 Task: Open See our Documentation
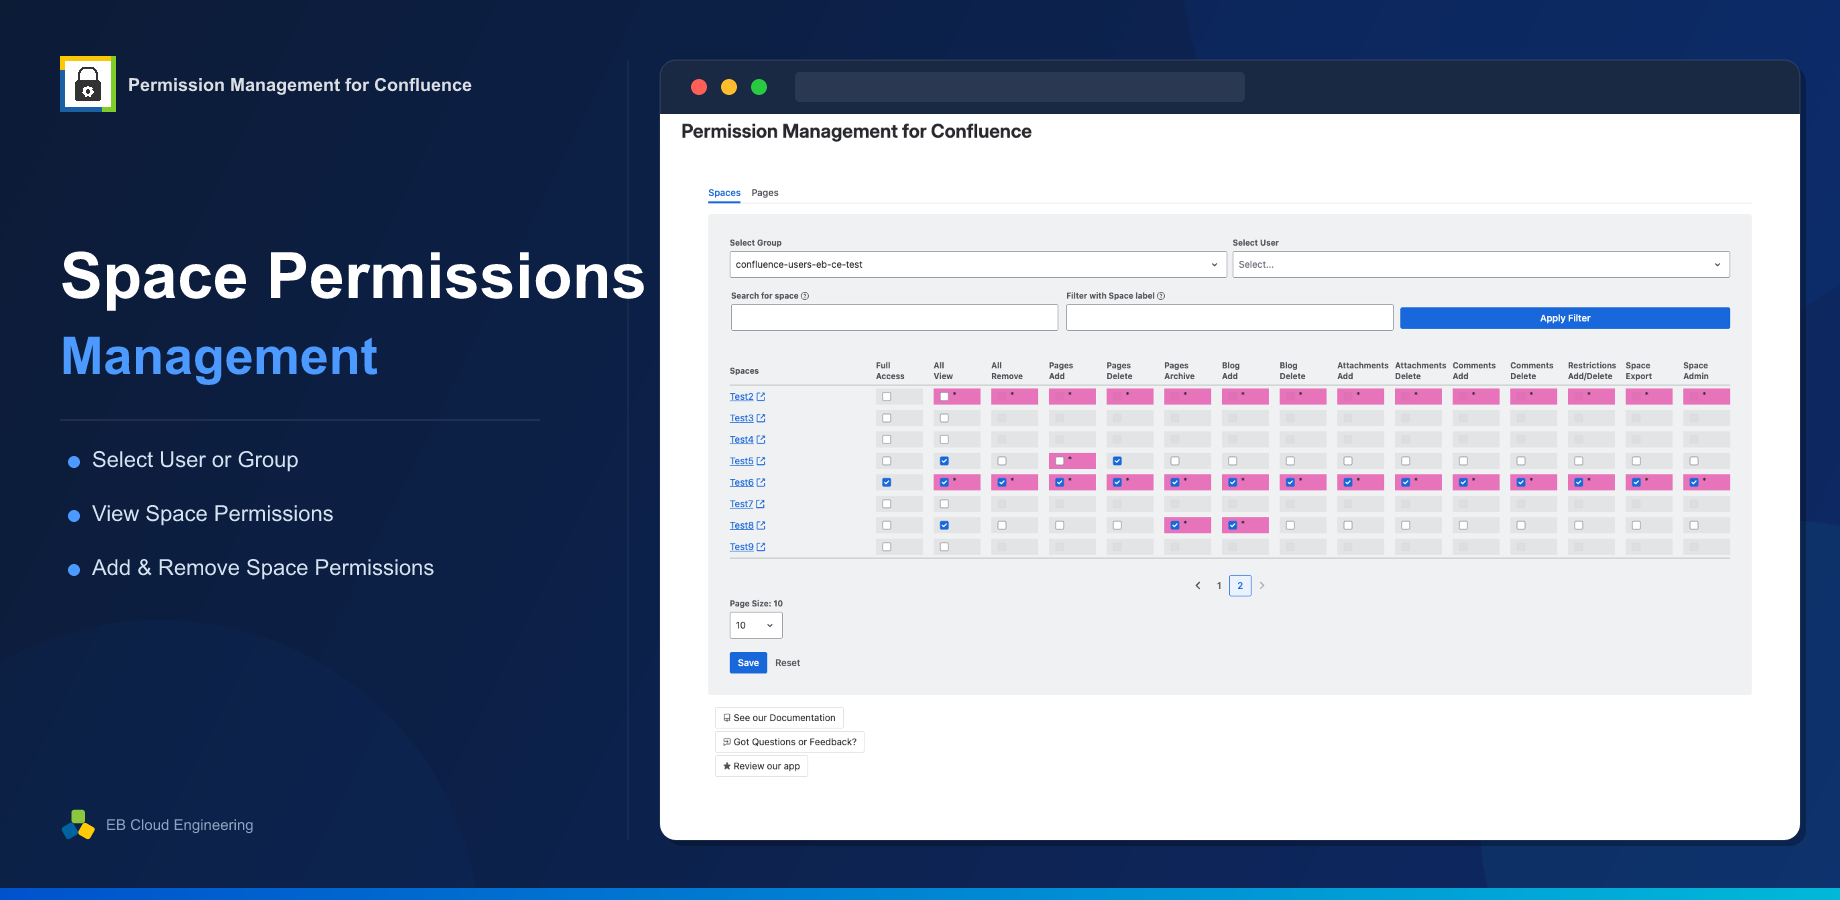pyautogui.click(x=779, y=718)
